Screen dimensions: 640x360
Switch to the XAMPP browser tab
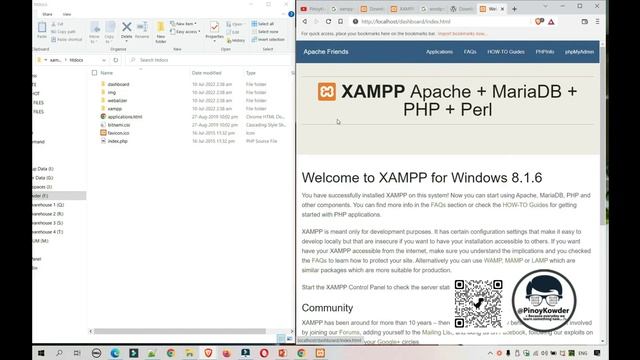point(403,9)
